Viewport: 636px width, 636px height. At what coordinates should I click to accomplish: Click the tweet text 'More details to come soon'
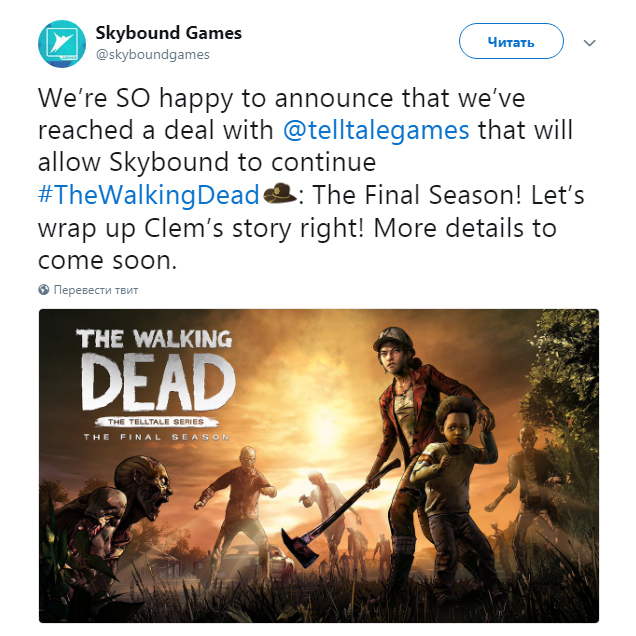[297, 243]
